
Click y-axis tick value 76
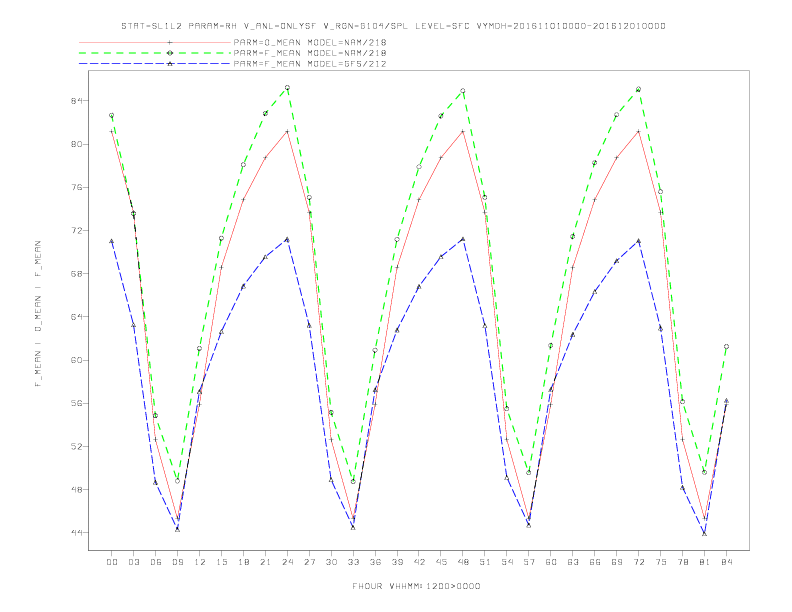tap(76, 187)
